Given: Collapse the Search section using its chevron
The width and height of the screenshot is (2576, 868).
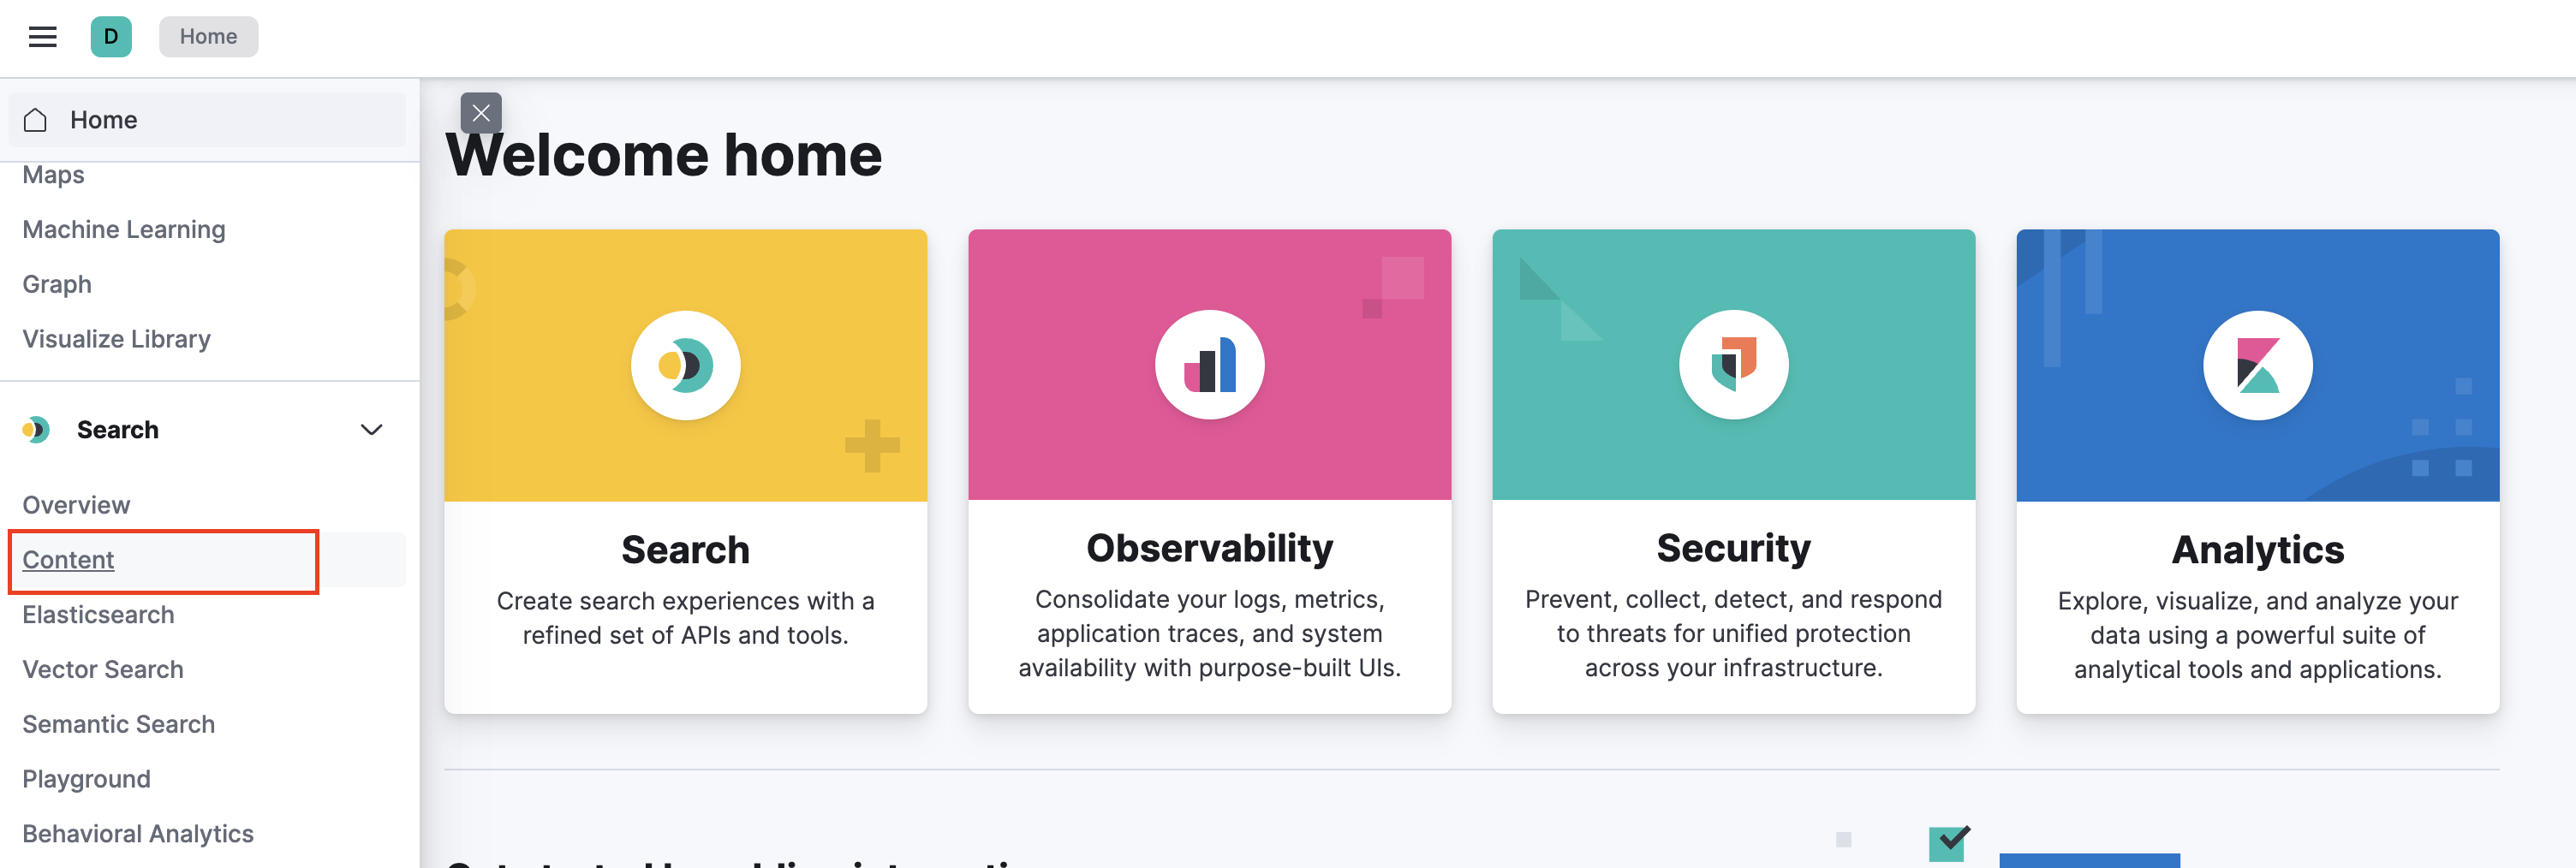Looking at the screenshot, I should click(372, 429).
